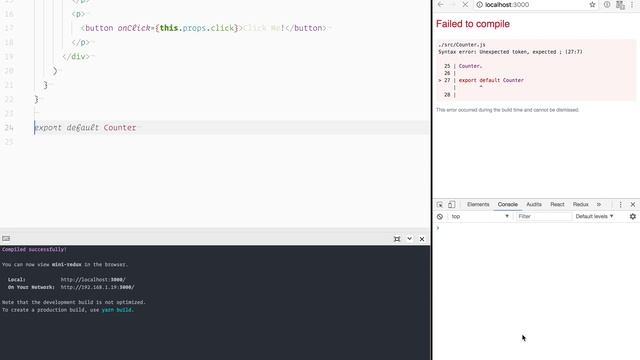
Task: Click 'mini-redux' project name in terminal
Action: (67, 264)
